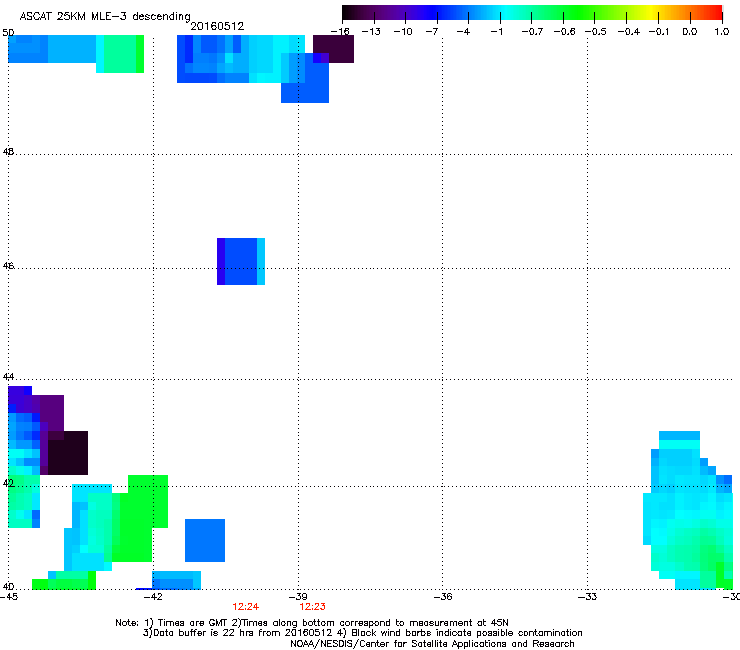This screenshot has height=650, width=740.
Task: Click the NOAA/NESDIS credit line
Action: (432, 644)
